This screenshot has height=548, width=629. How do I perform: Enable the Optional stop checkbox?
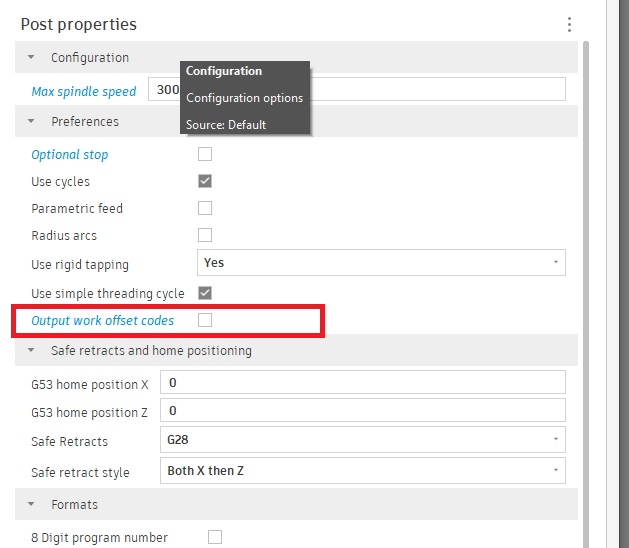click(205, 155)
